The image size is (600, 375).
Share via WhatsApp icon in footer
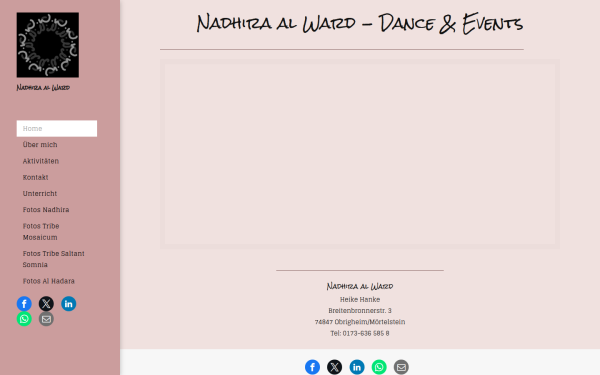click(379, 367)
